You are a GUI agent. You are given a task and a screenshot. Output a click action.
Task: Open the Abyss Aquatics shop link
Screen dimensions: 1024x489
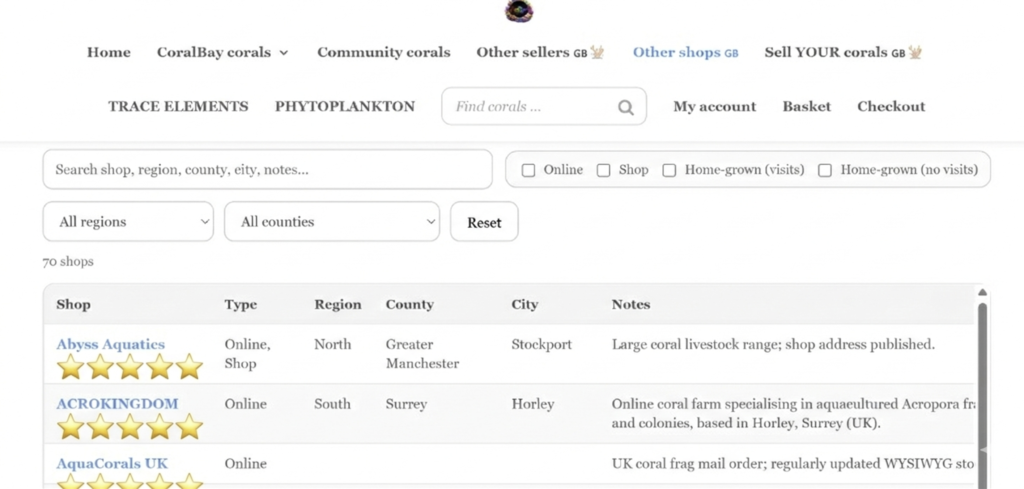[110, 344]
